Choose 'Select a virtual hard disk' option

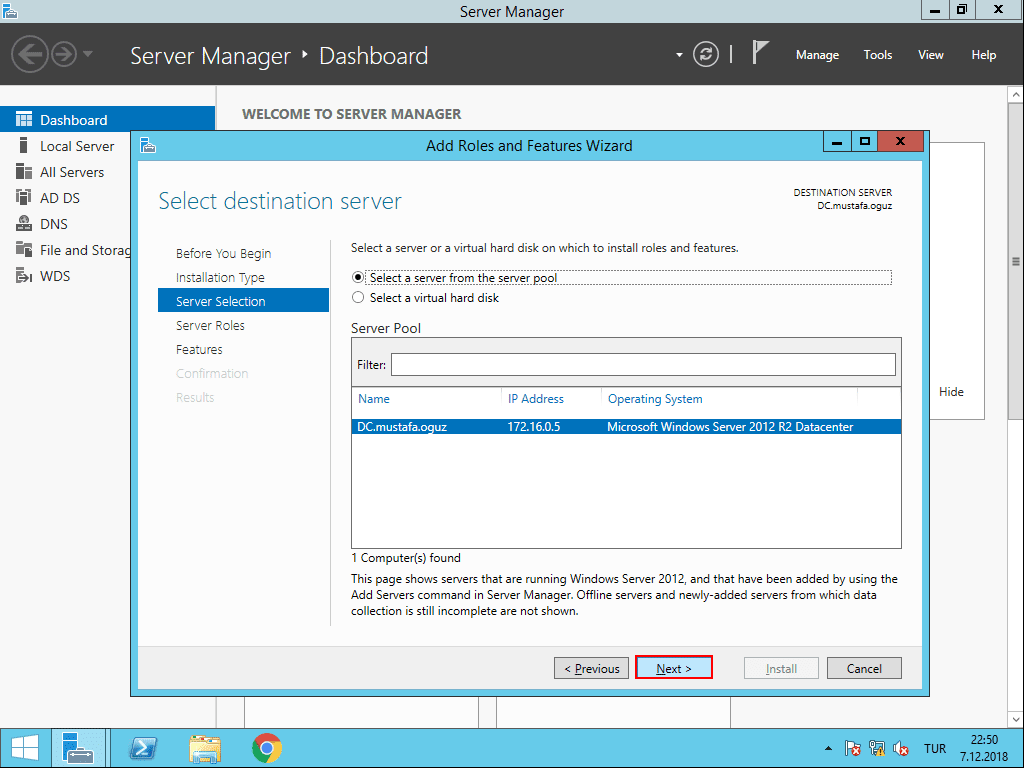click(358, 298)
